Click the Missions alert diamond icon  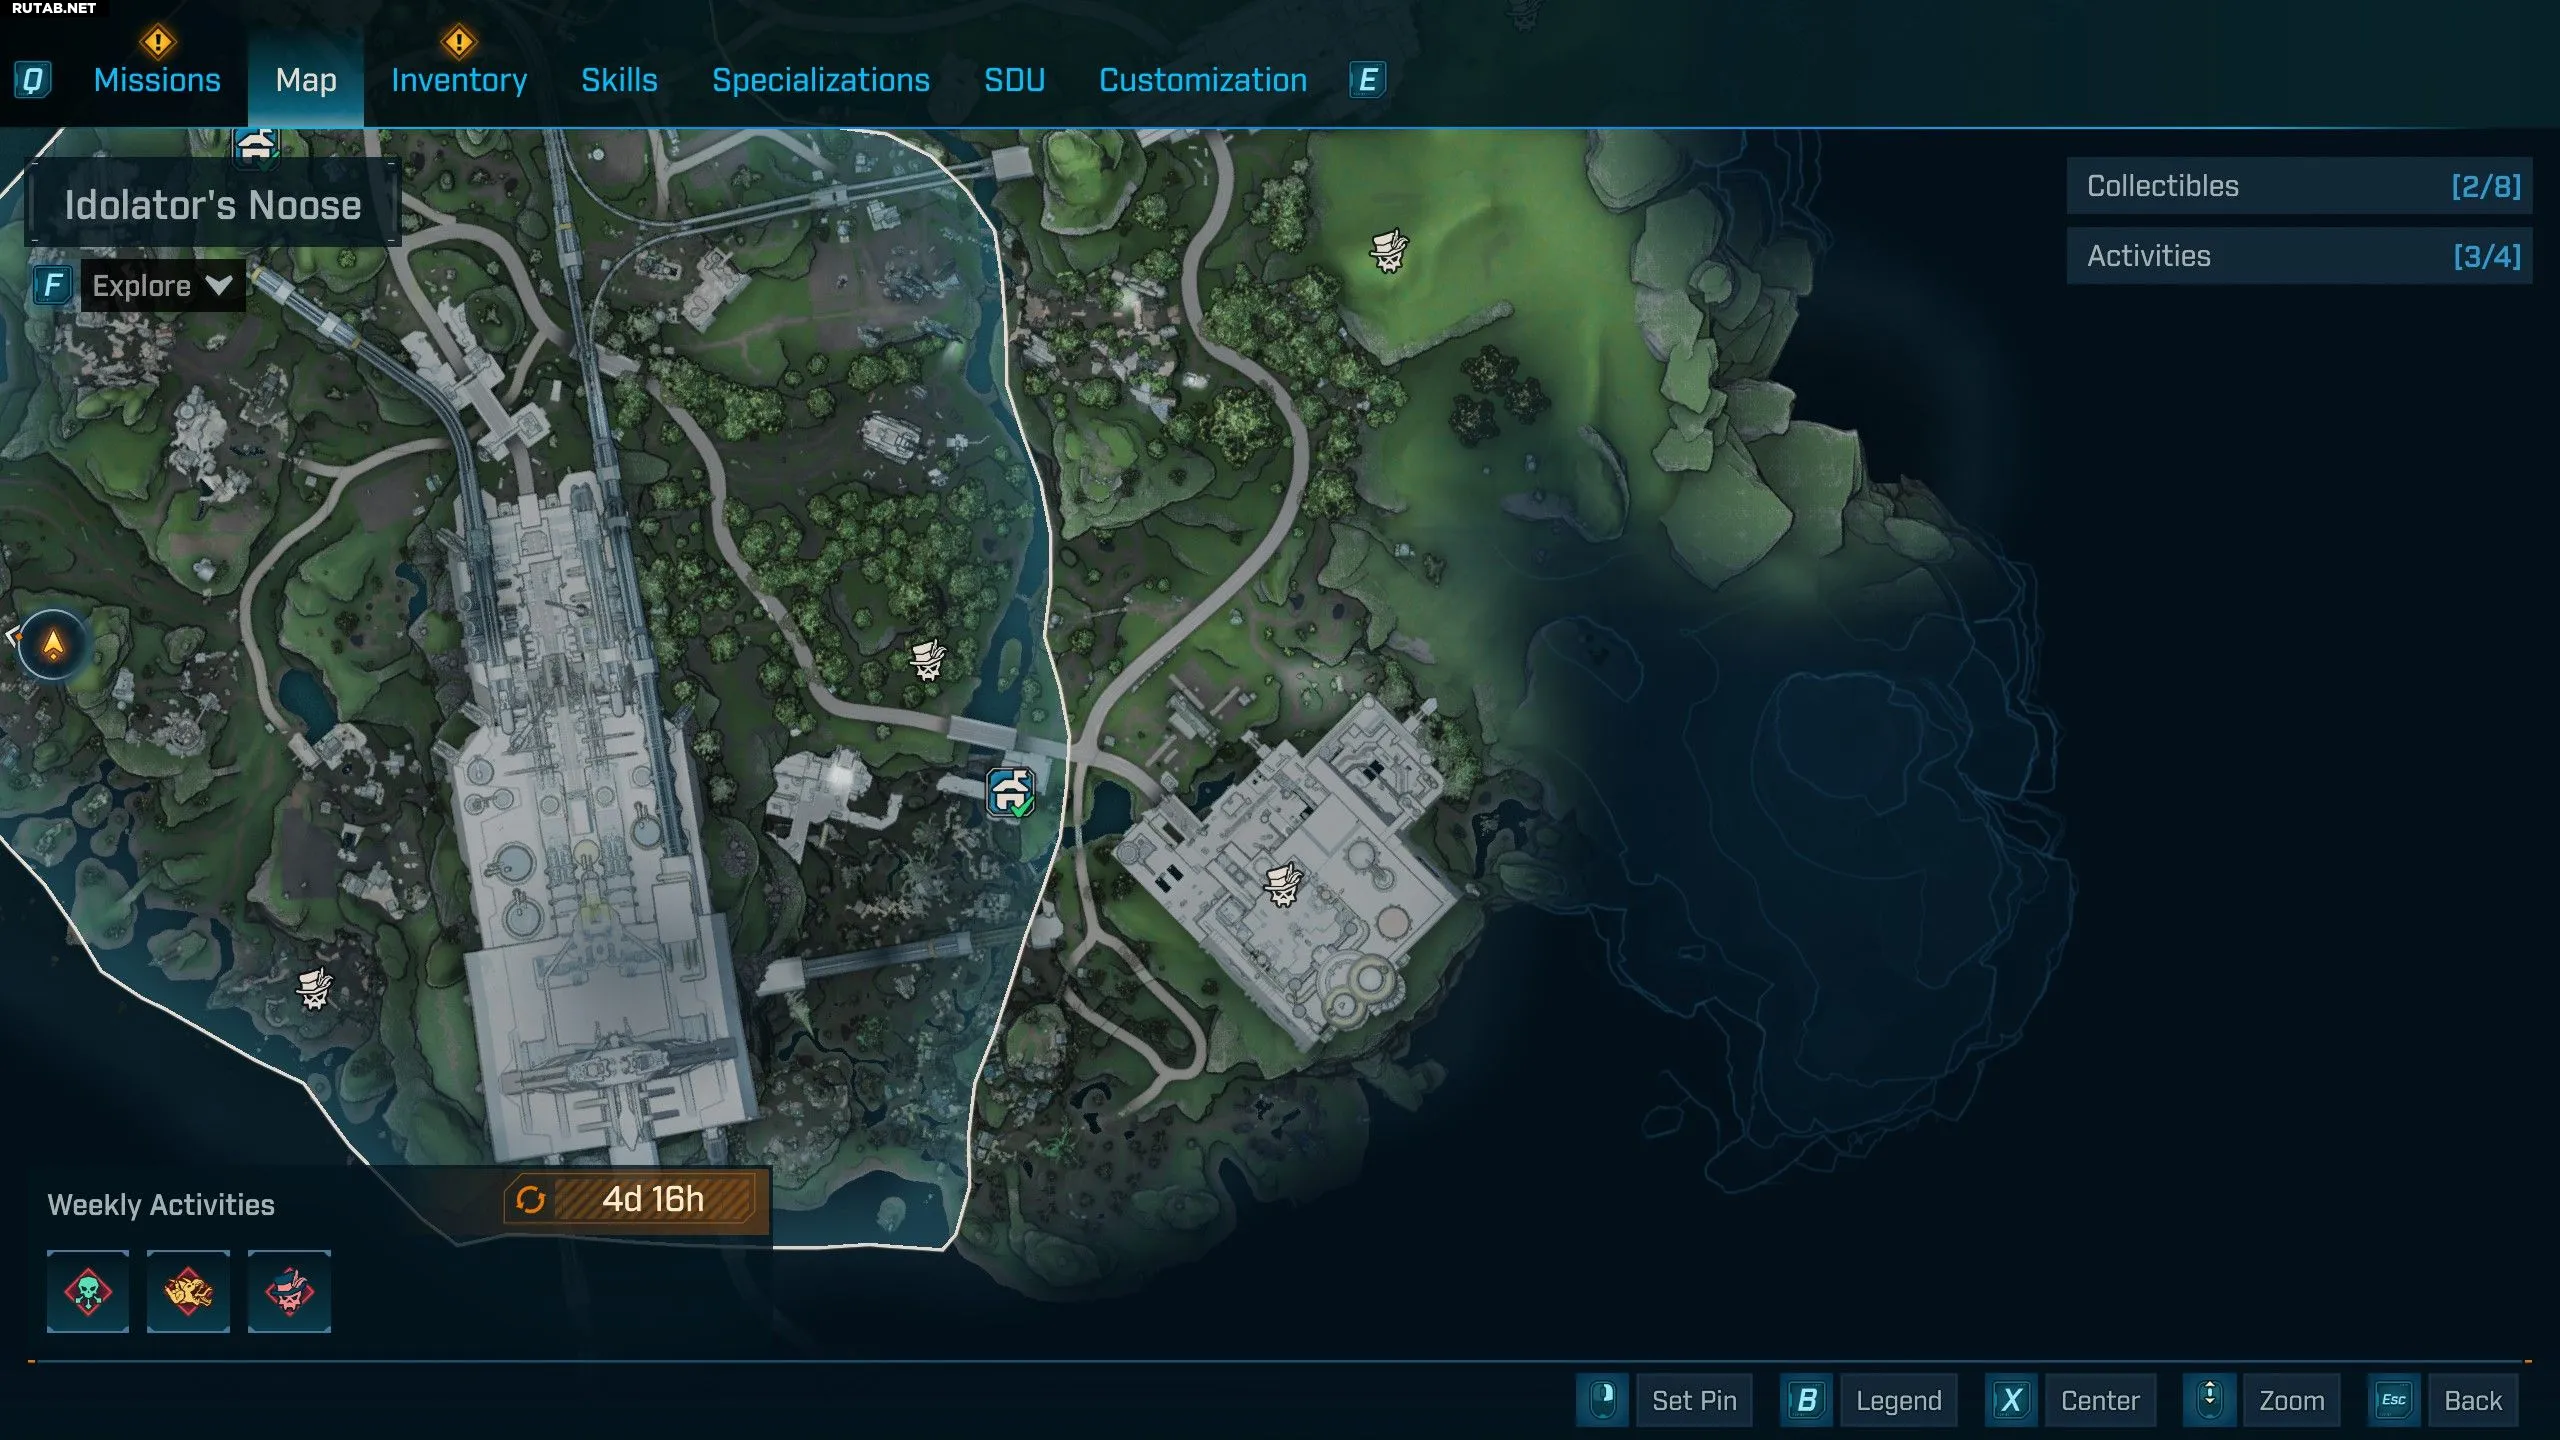click(157, 42)
